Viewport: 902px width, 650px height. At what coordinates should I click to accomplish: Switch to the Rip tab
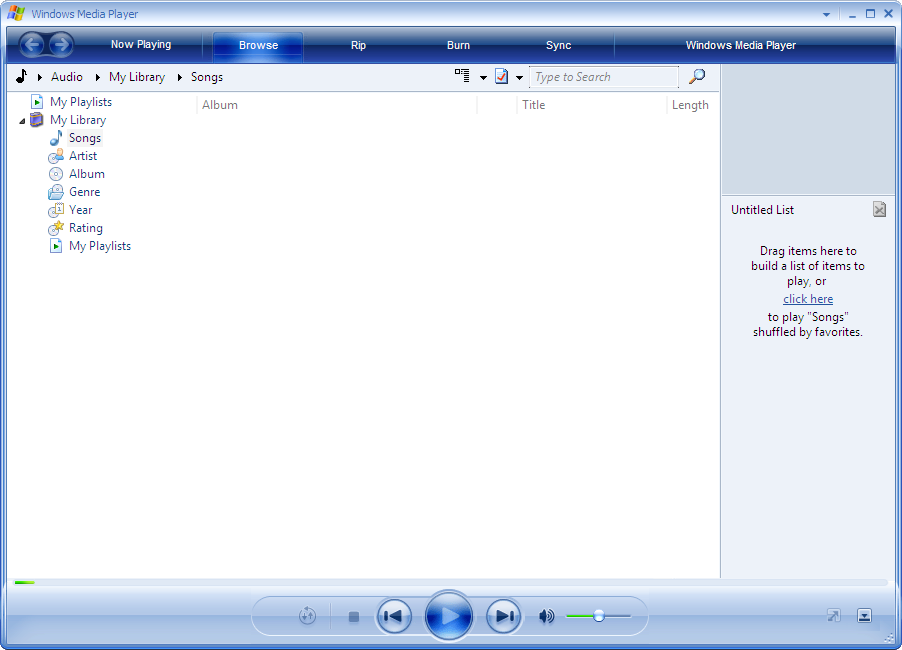358,45
